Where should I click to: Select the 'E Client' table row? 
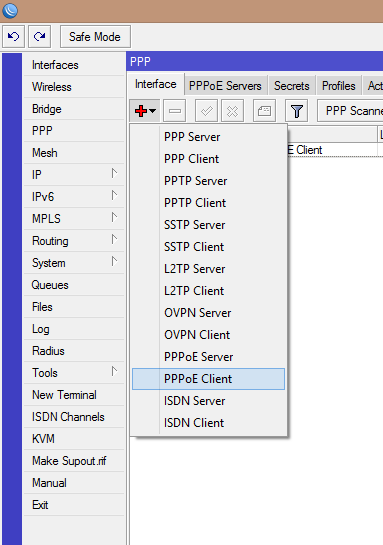[x=335, y=150]
